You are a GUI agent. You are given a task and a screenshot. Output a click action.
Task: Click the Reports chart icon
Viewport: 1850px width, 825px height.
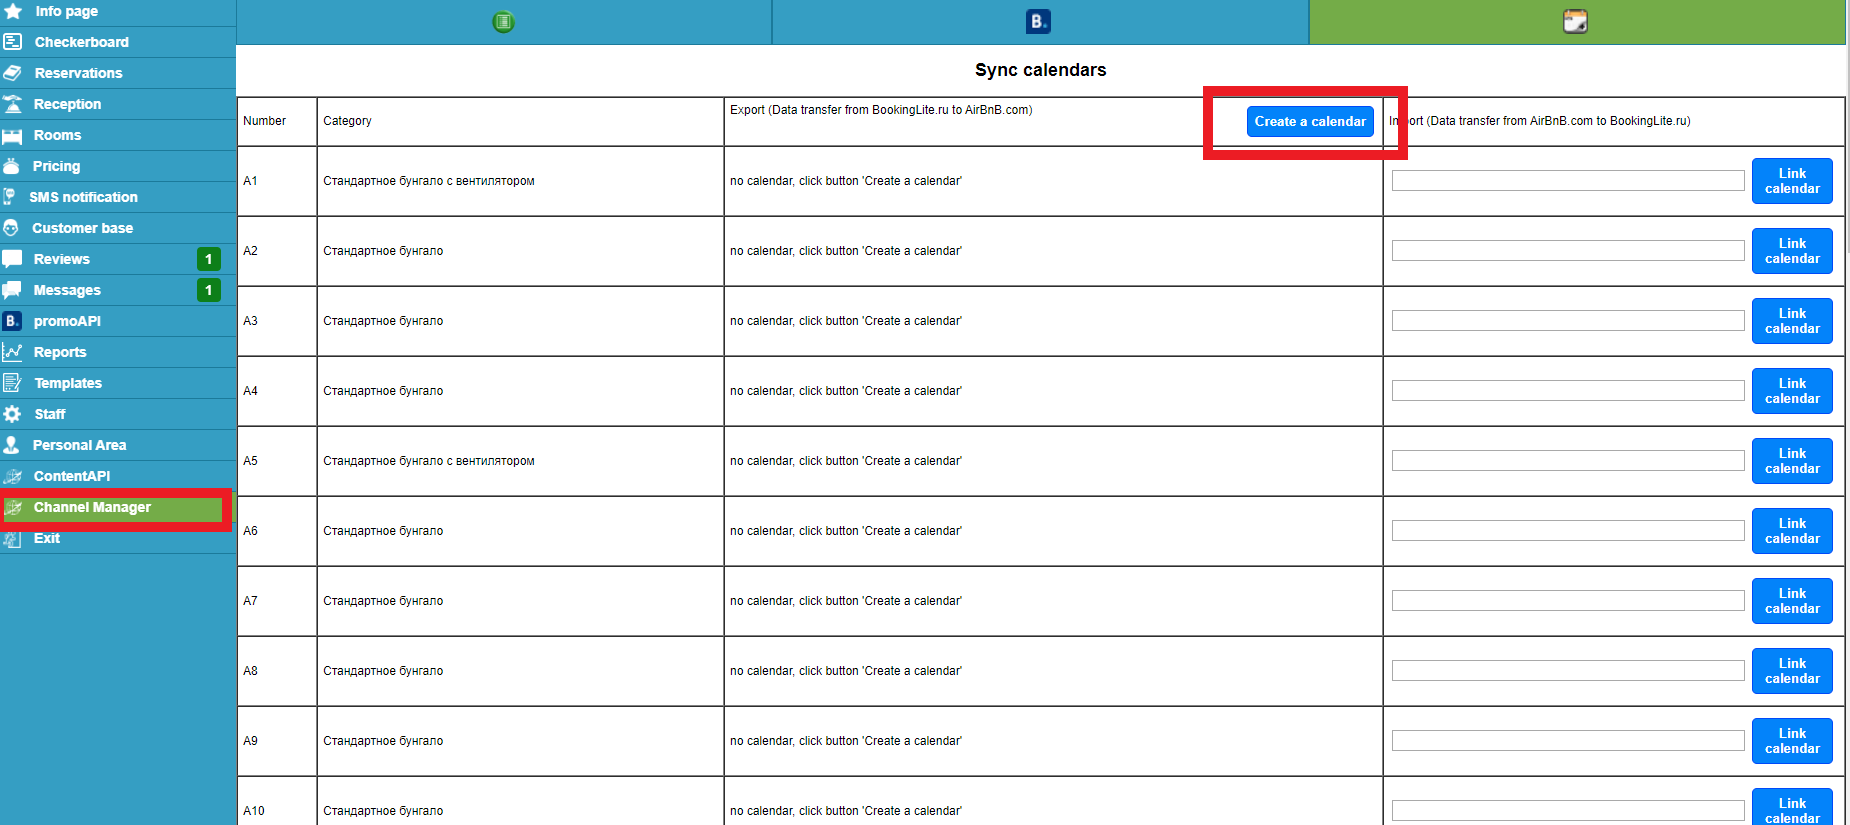pos(12,352)
